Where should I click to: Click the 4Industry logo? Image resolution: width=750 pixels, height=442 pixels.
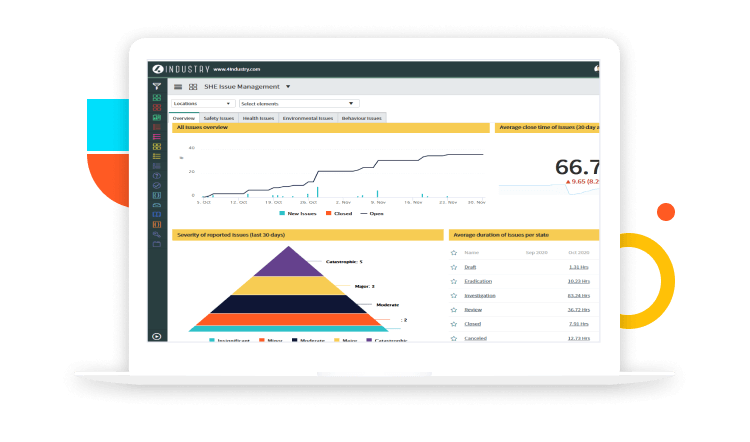(x=181, y=69)
